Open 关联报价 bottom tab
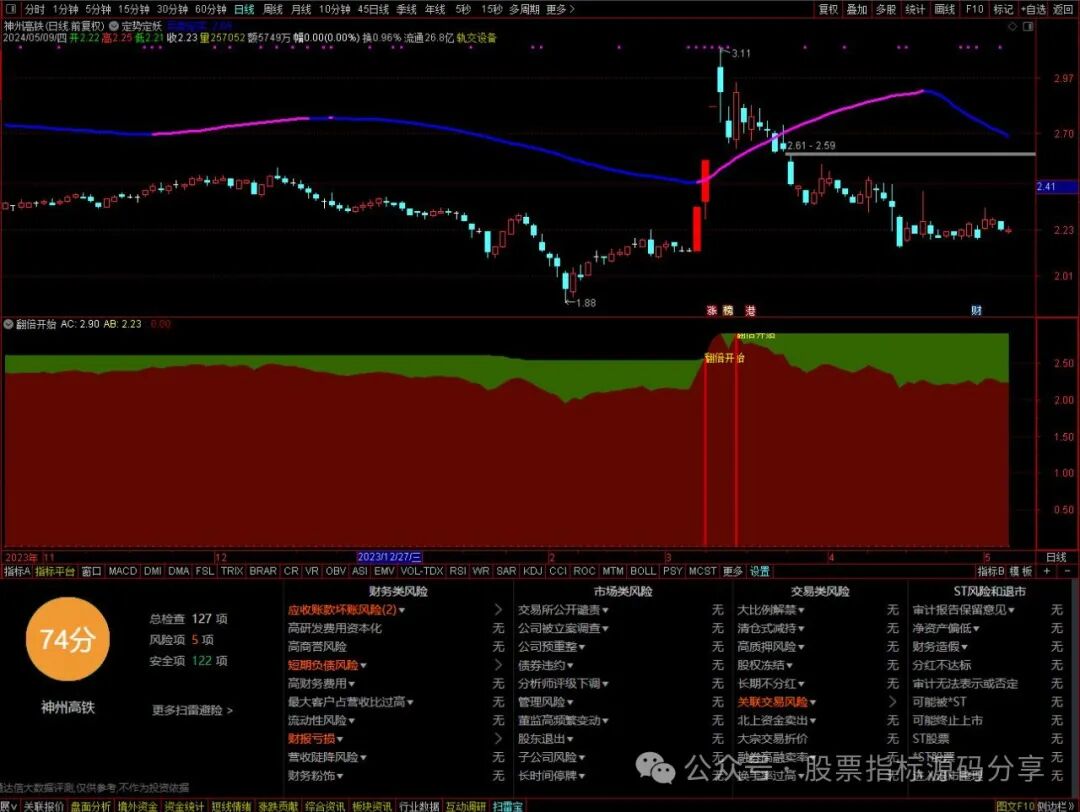The width and height of the screenshot is (1080, 812). (x=43, y=806)
